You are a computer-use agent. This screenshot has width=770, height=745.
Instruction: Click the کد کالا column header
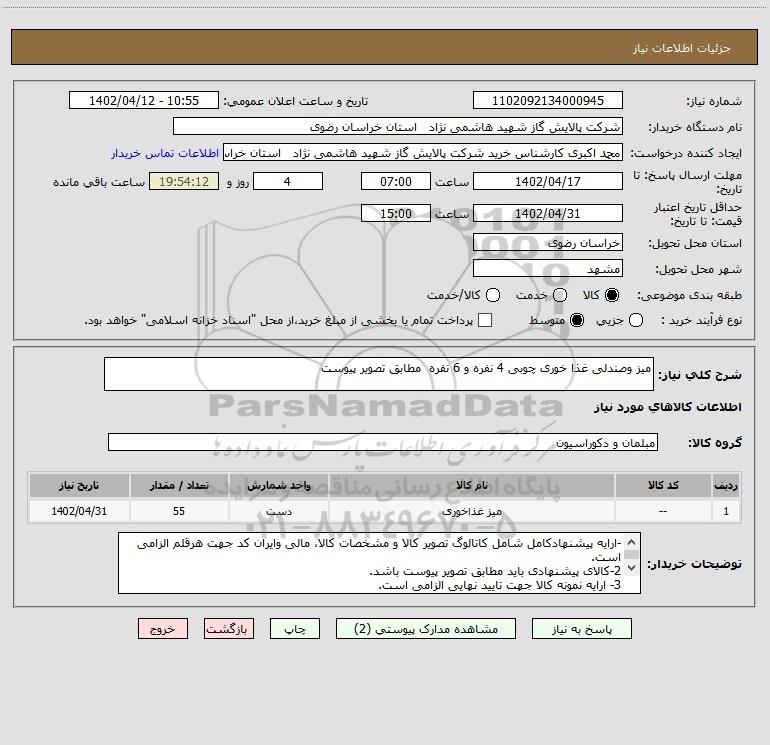663,485
